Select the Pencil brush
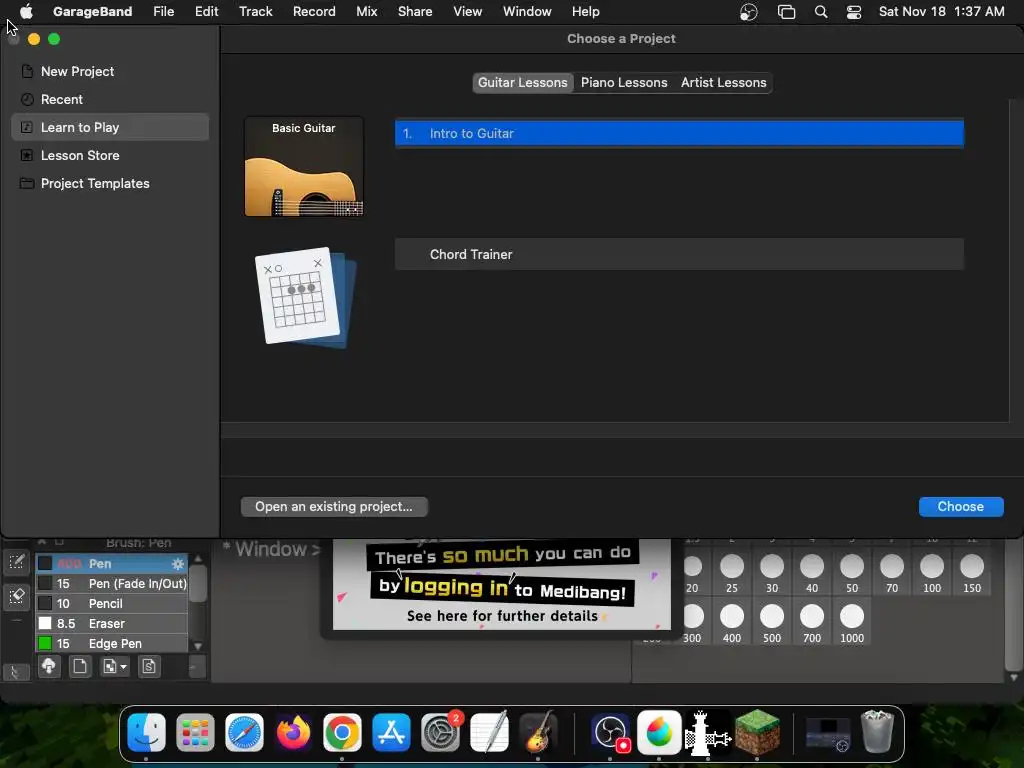This screenshot has height=768, width=1024. [x=112, y=603]
